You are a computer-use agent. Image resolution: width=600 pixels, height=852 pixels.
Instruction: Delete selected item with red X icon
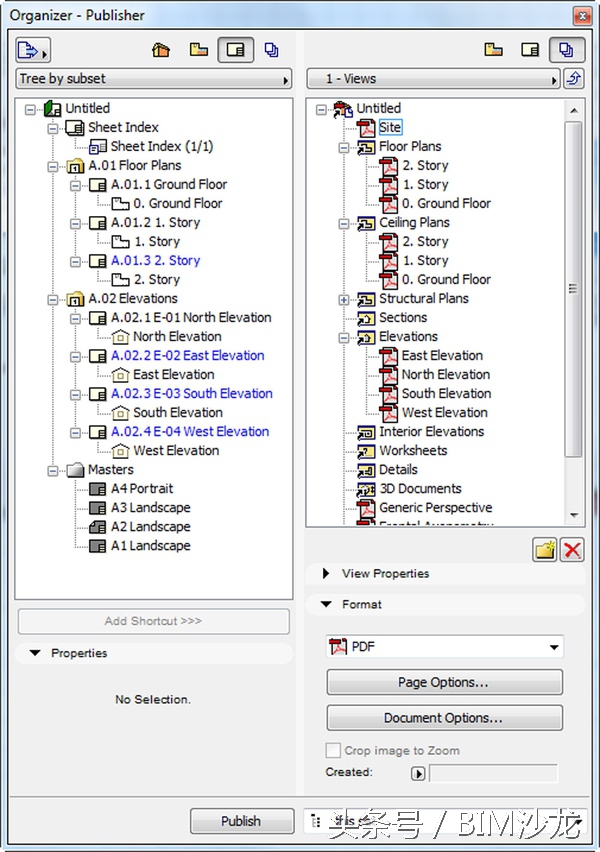tap(572, 549)
